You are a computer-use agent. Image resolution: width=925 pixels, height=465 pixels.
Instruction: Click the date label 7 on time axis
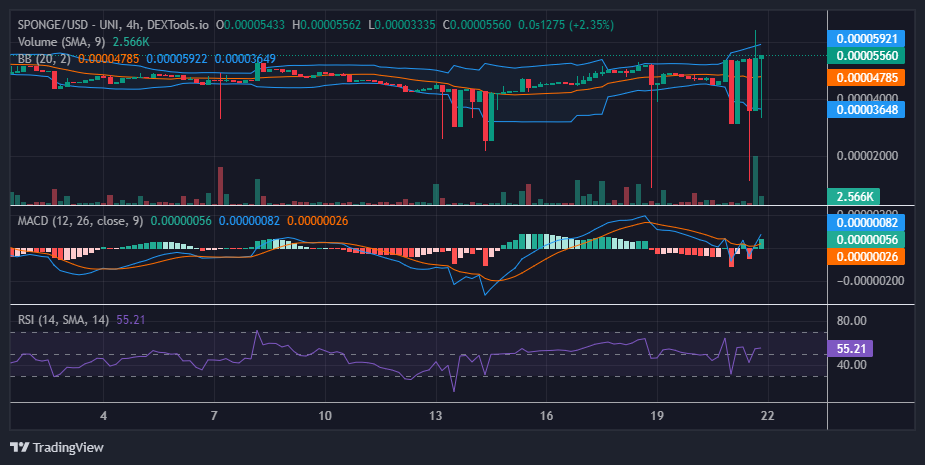point(214,415)
